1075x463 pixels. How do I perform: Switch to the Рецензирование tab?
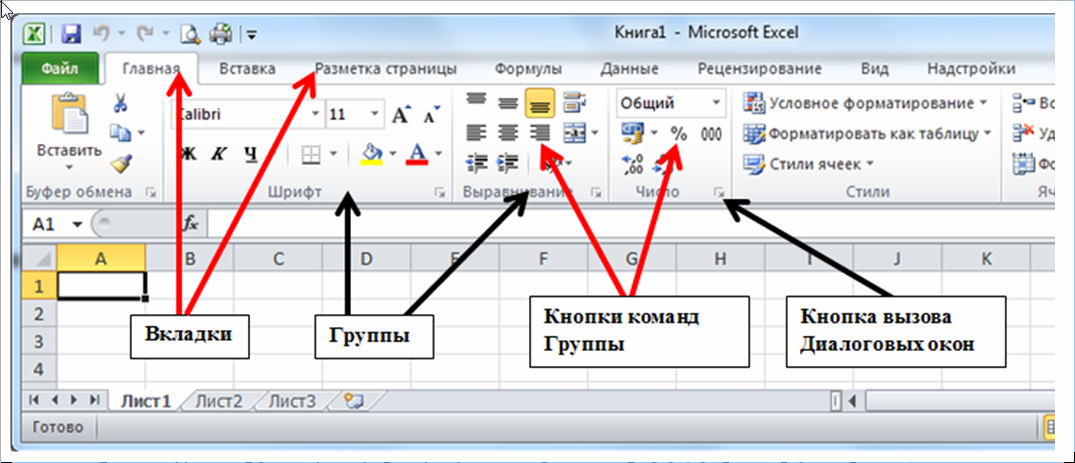pos(759,69)
